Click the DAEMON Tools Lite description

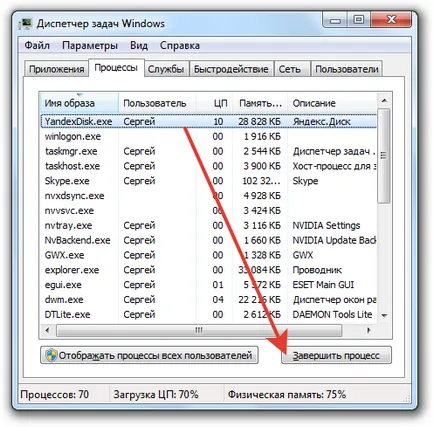coord(332,314)
